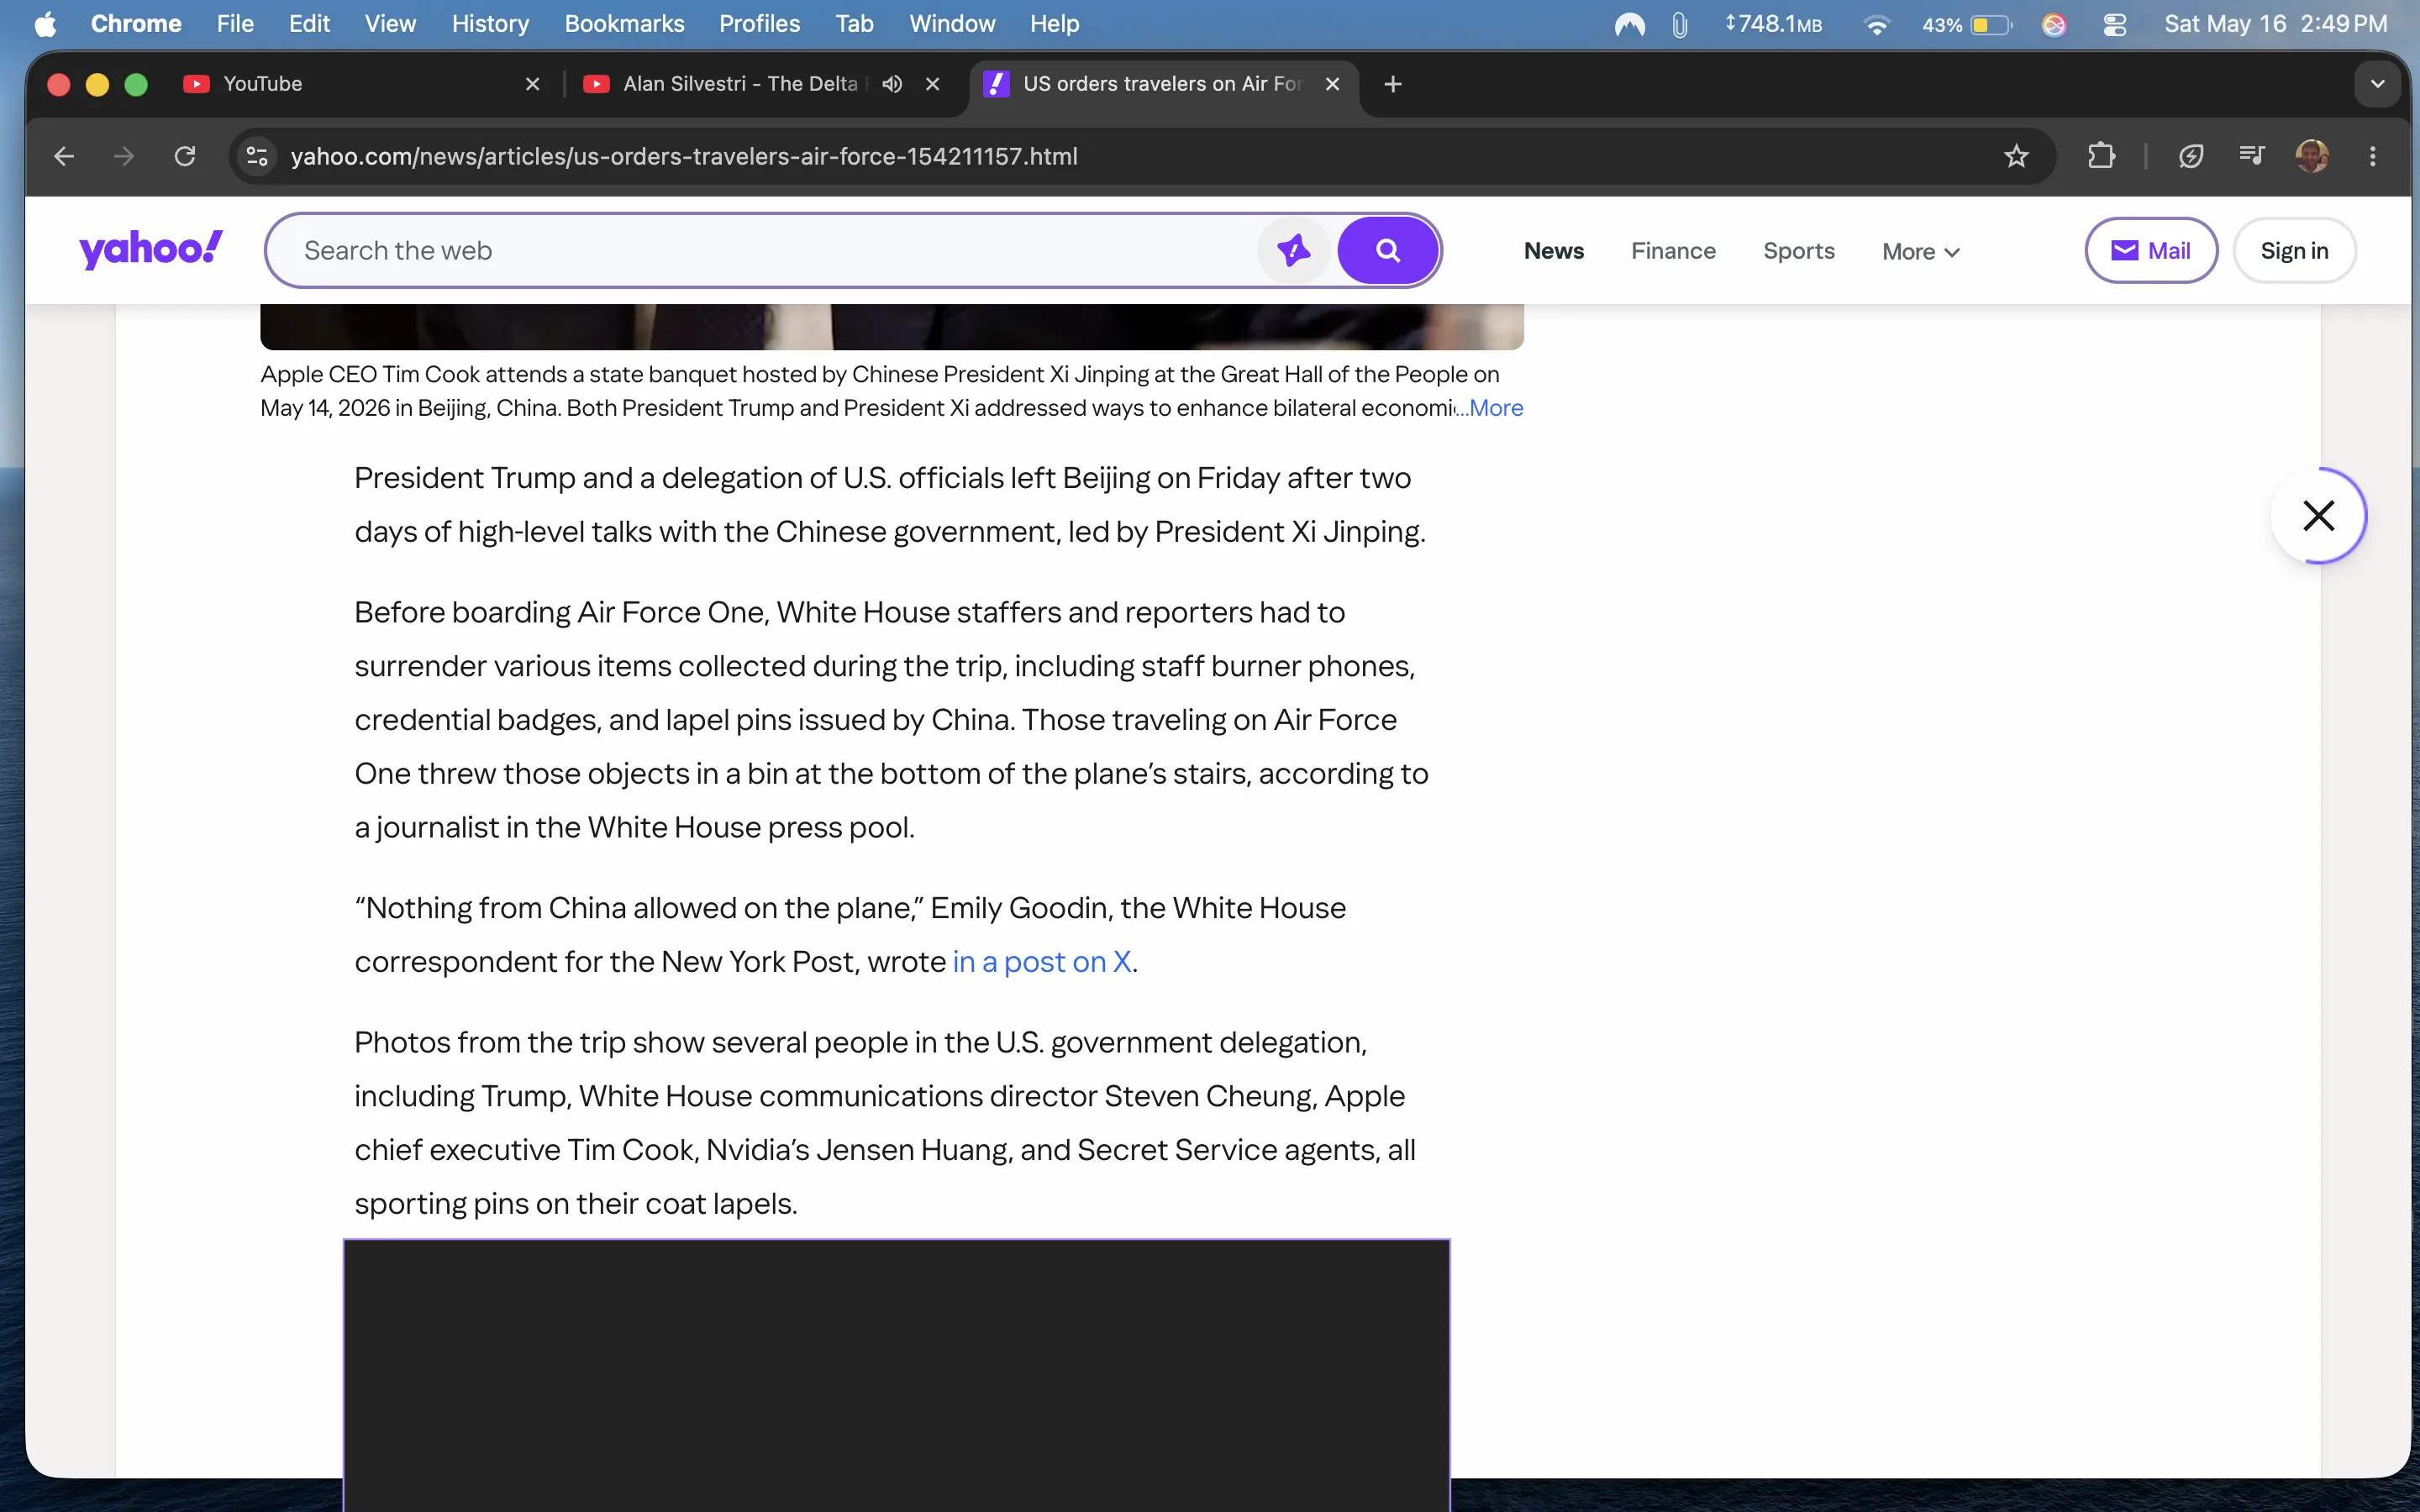Submit search with purple magnifier button
This screenshot has width=2420, height=1512.
coord(1388,250)
